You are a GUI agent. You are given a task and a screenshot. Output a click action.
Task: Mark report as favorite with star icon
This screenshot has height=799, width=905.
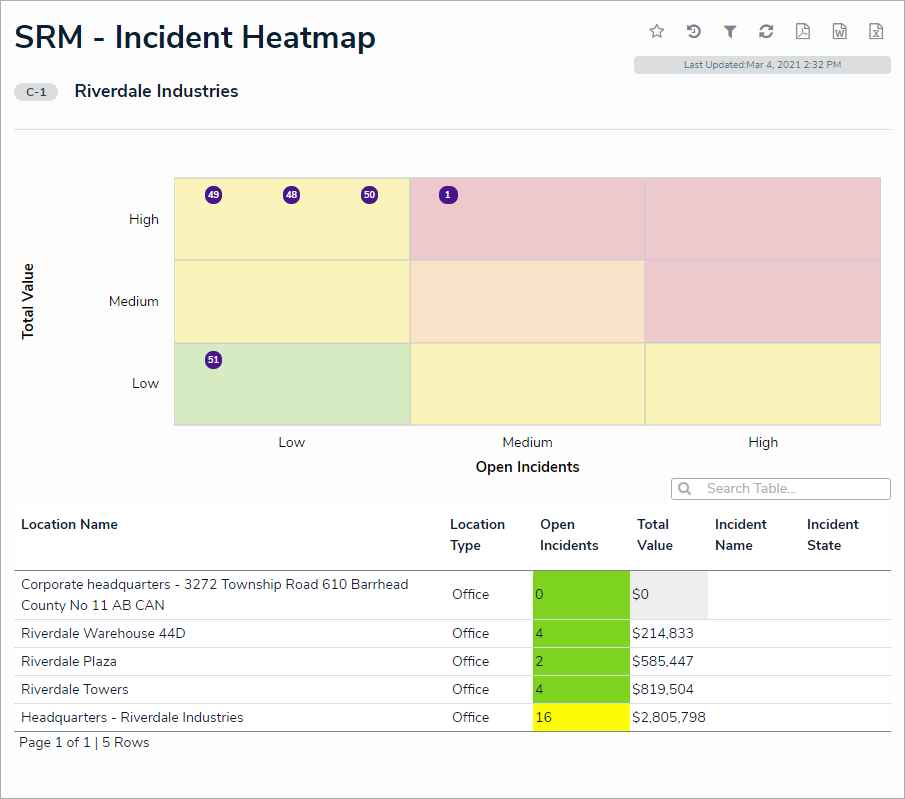click(x=657, y=32)
